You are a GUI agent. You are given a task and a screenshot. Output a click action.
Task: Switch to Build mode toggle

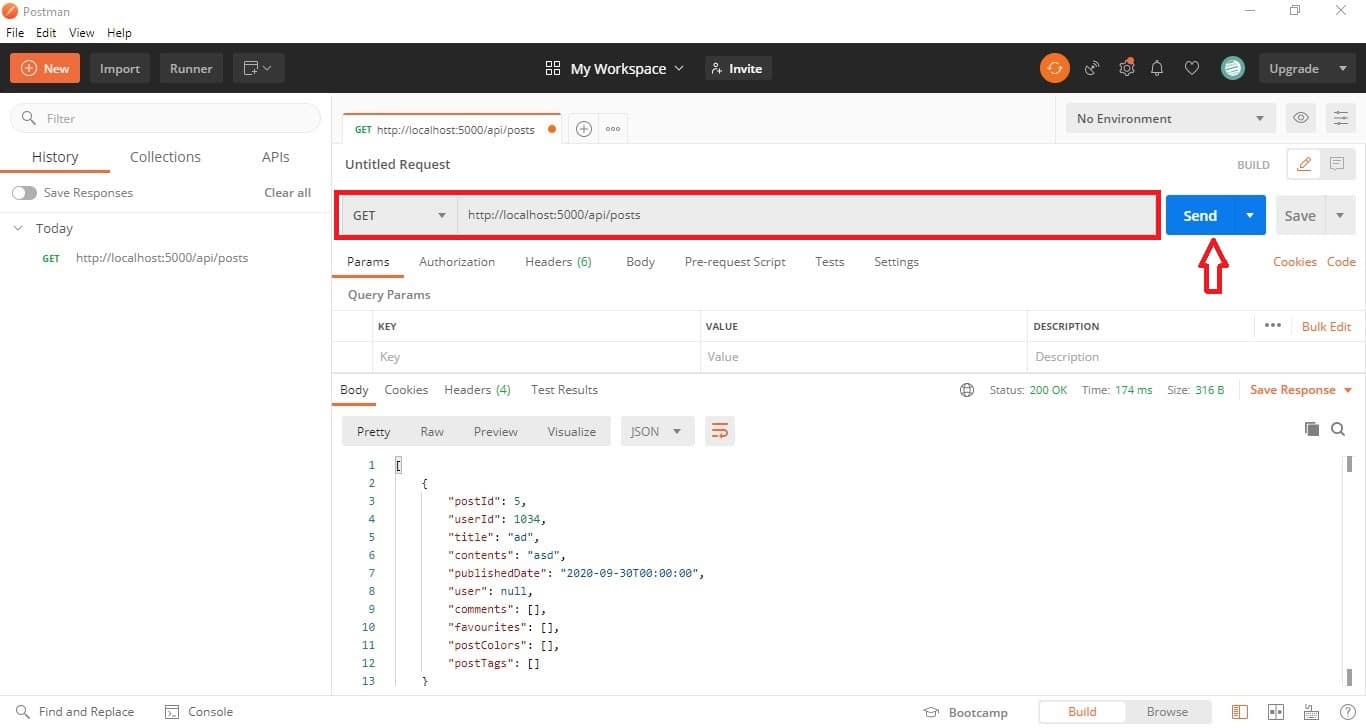(x=1082, y=712)
